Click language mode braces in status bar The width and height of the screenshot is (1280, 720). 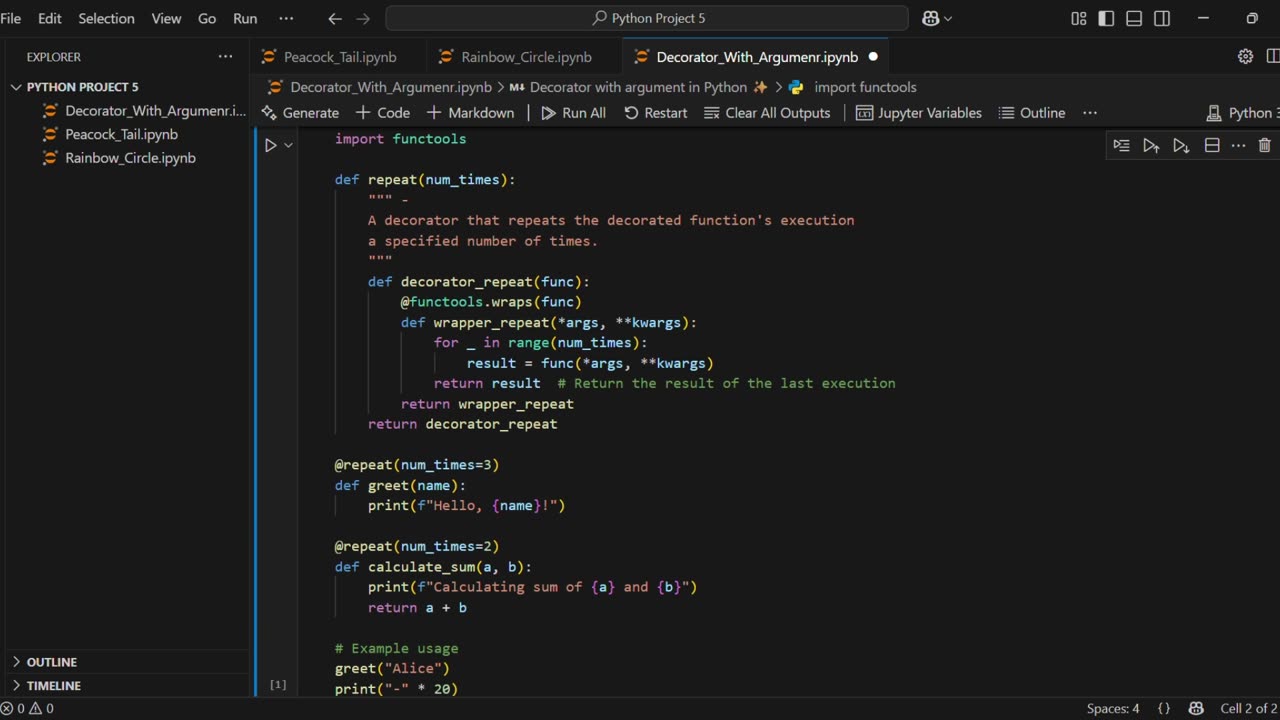(1164, 709)
